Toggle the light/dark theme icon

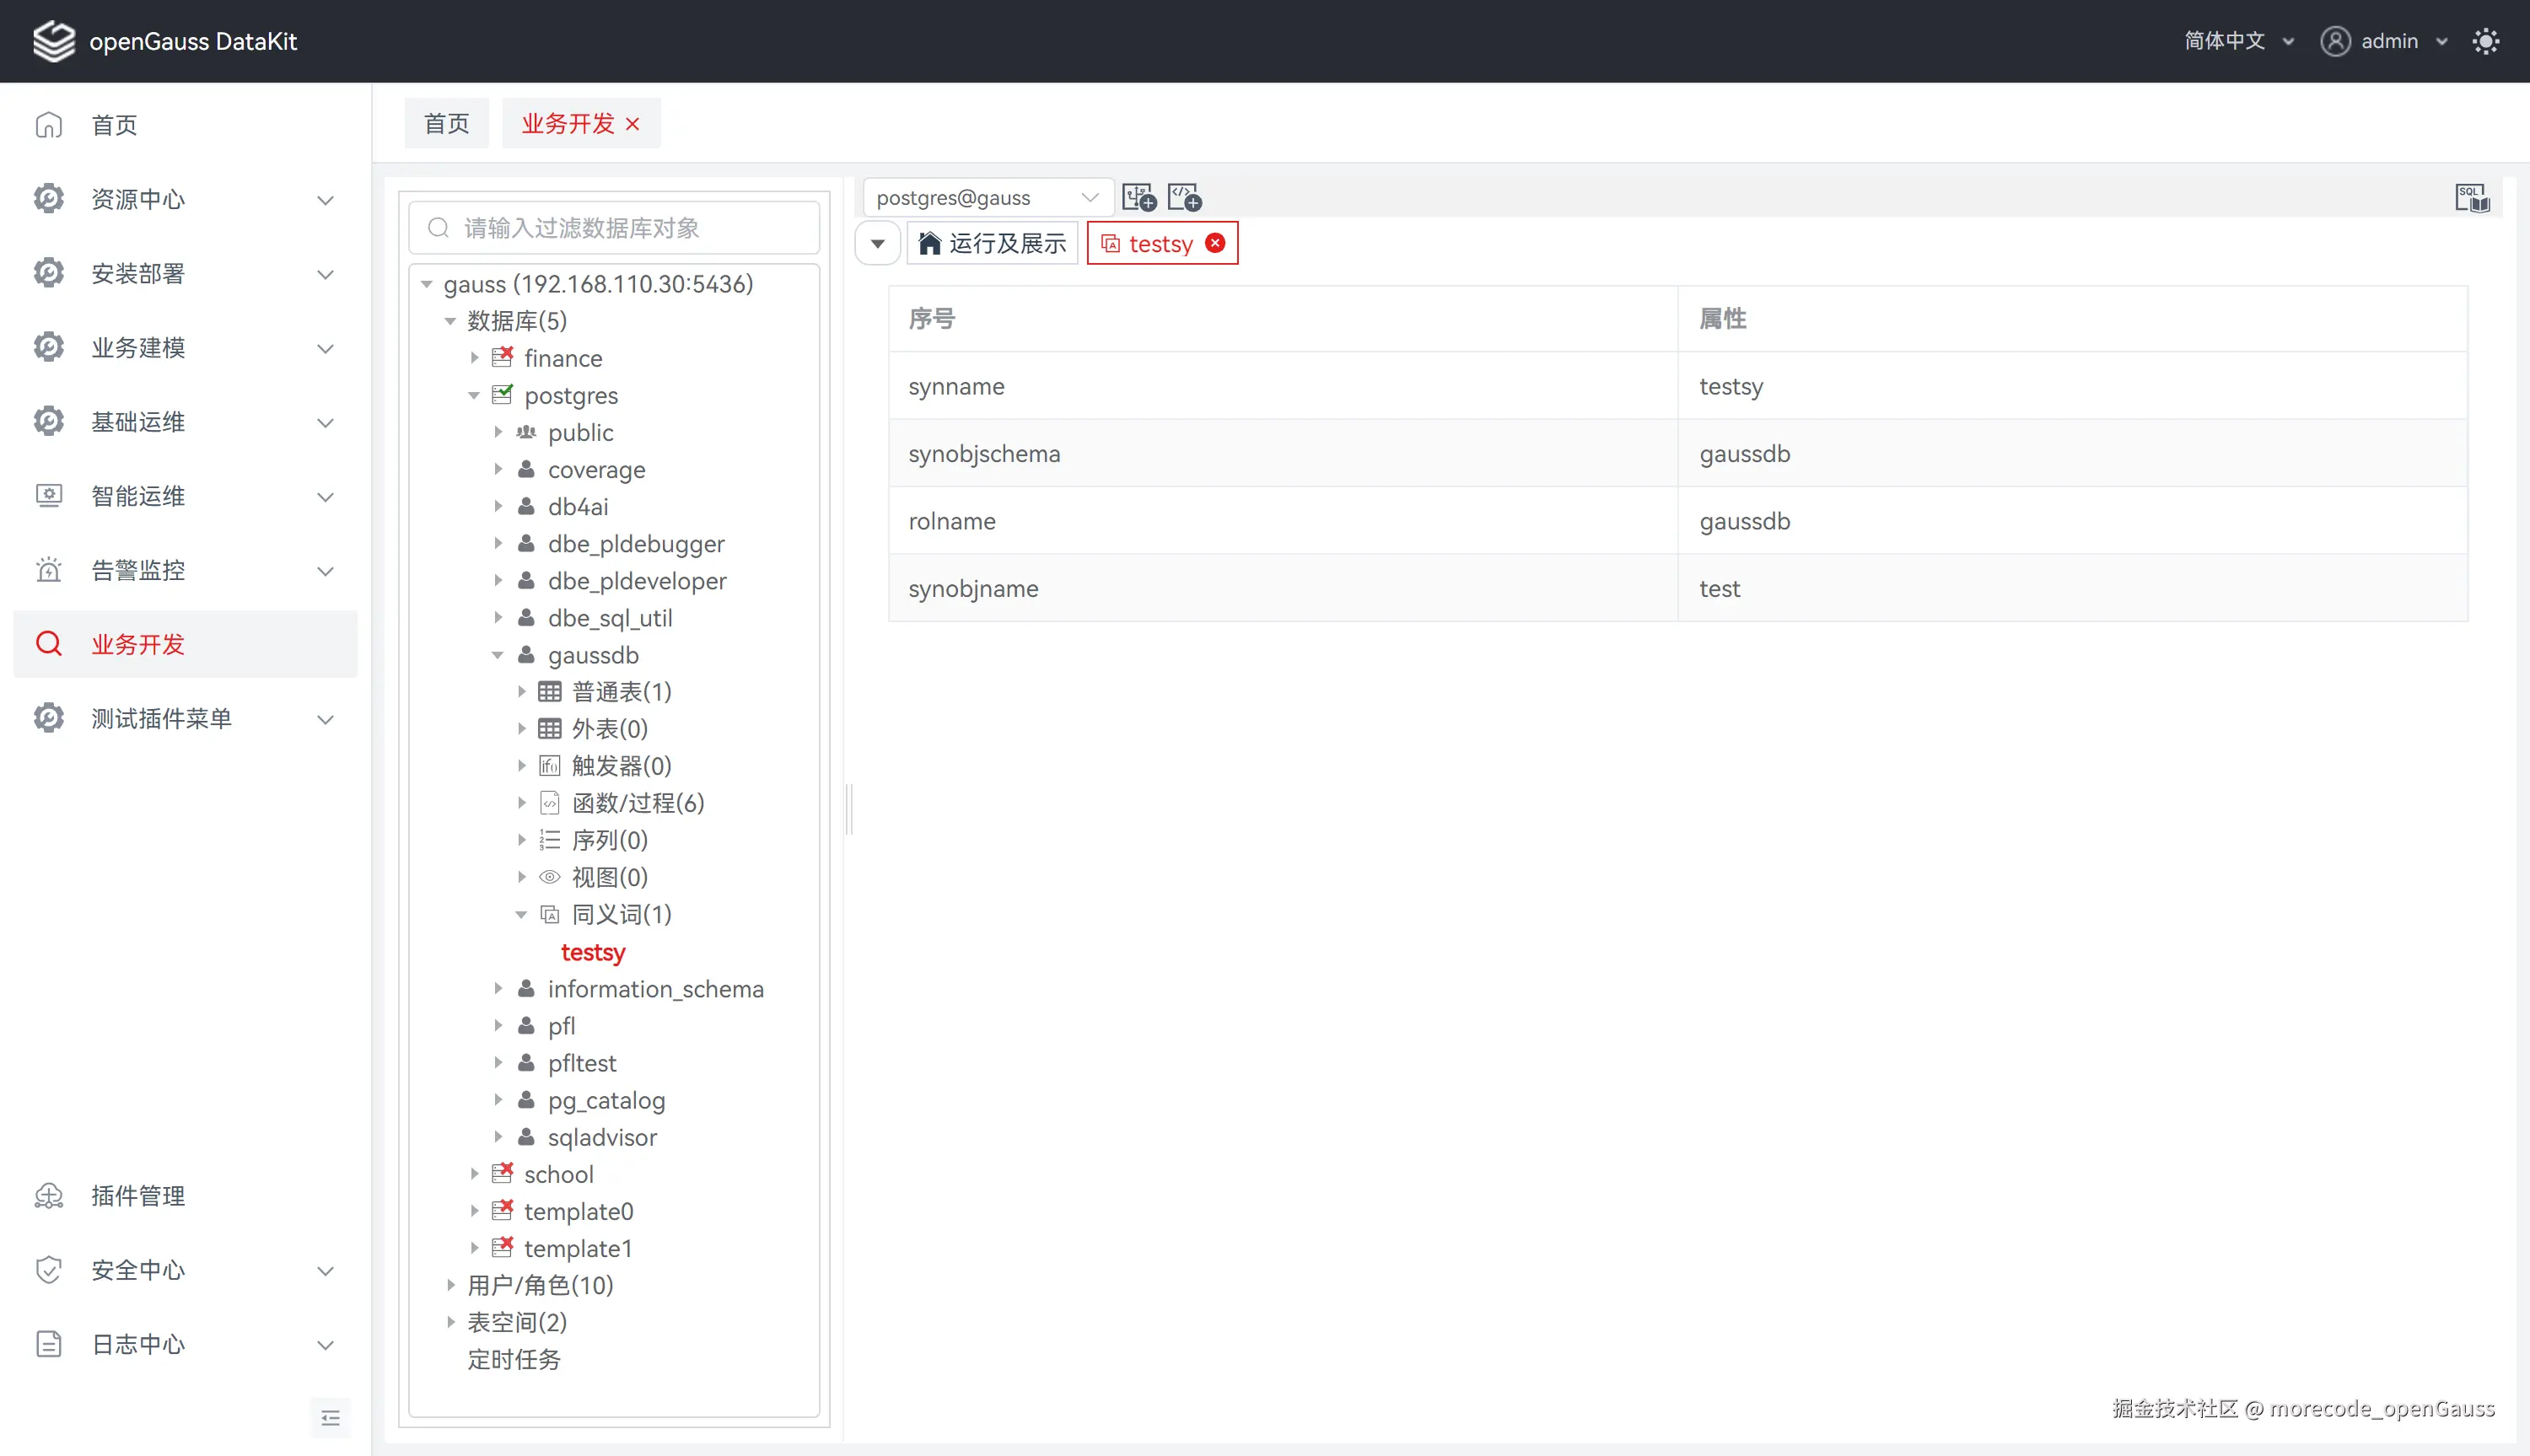pyautogui.click(x=2485, y=41)
